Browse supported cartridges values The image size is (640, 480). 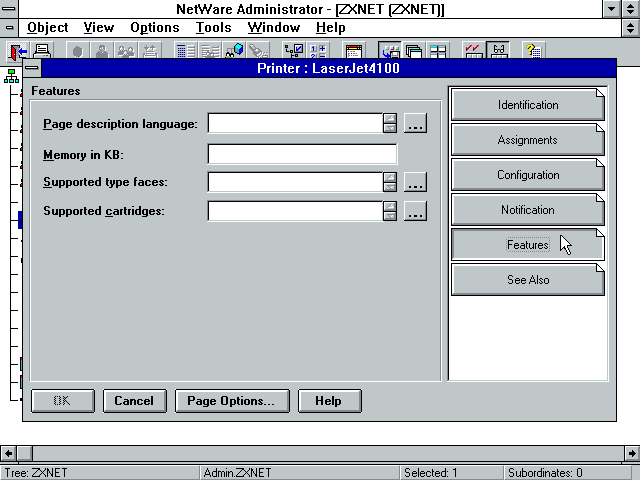click(415, 211)
